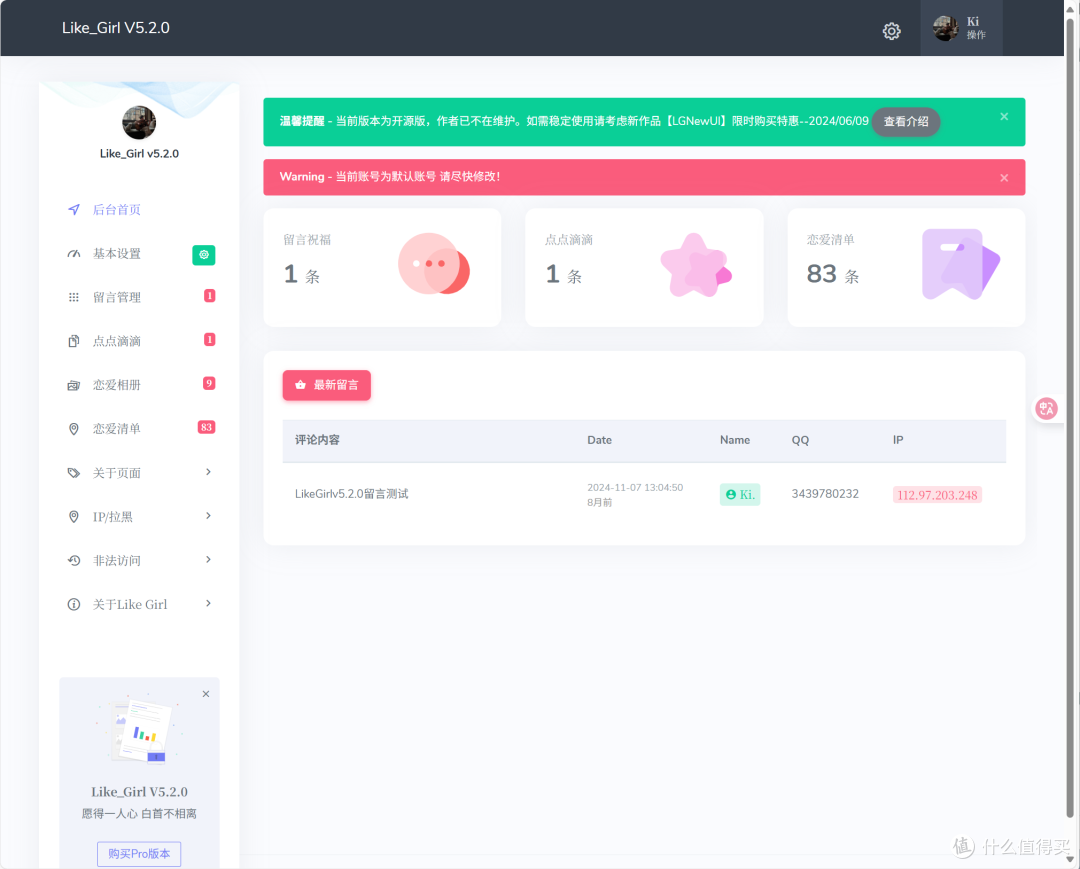The width and height of the screenshot is (1080, 869).
Task: Click the red badge on 留言管理
Action: (x=210, y=295)
